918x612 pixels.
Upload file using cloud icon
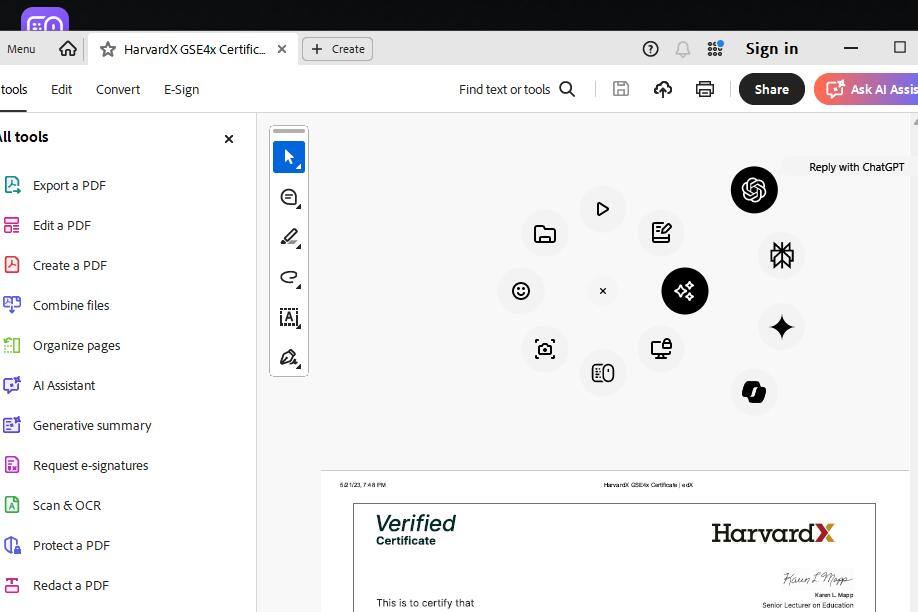point(663,89)
